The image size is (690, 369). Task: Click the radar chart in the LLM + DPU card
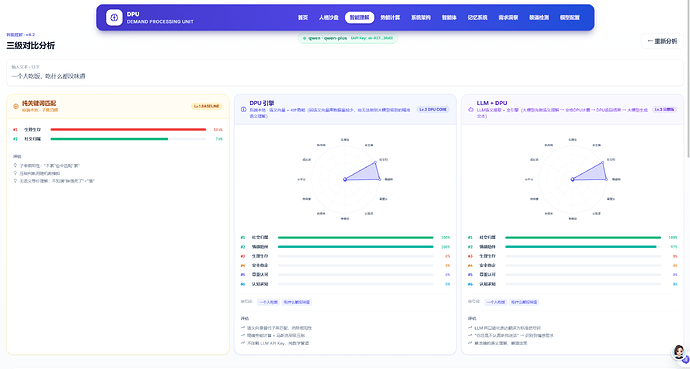pos(573,179)
